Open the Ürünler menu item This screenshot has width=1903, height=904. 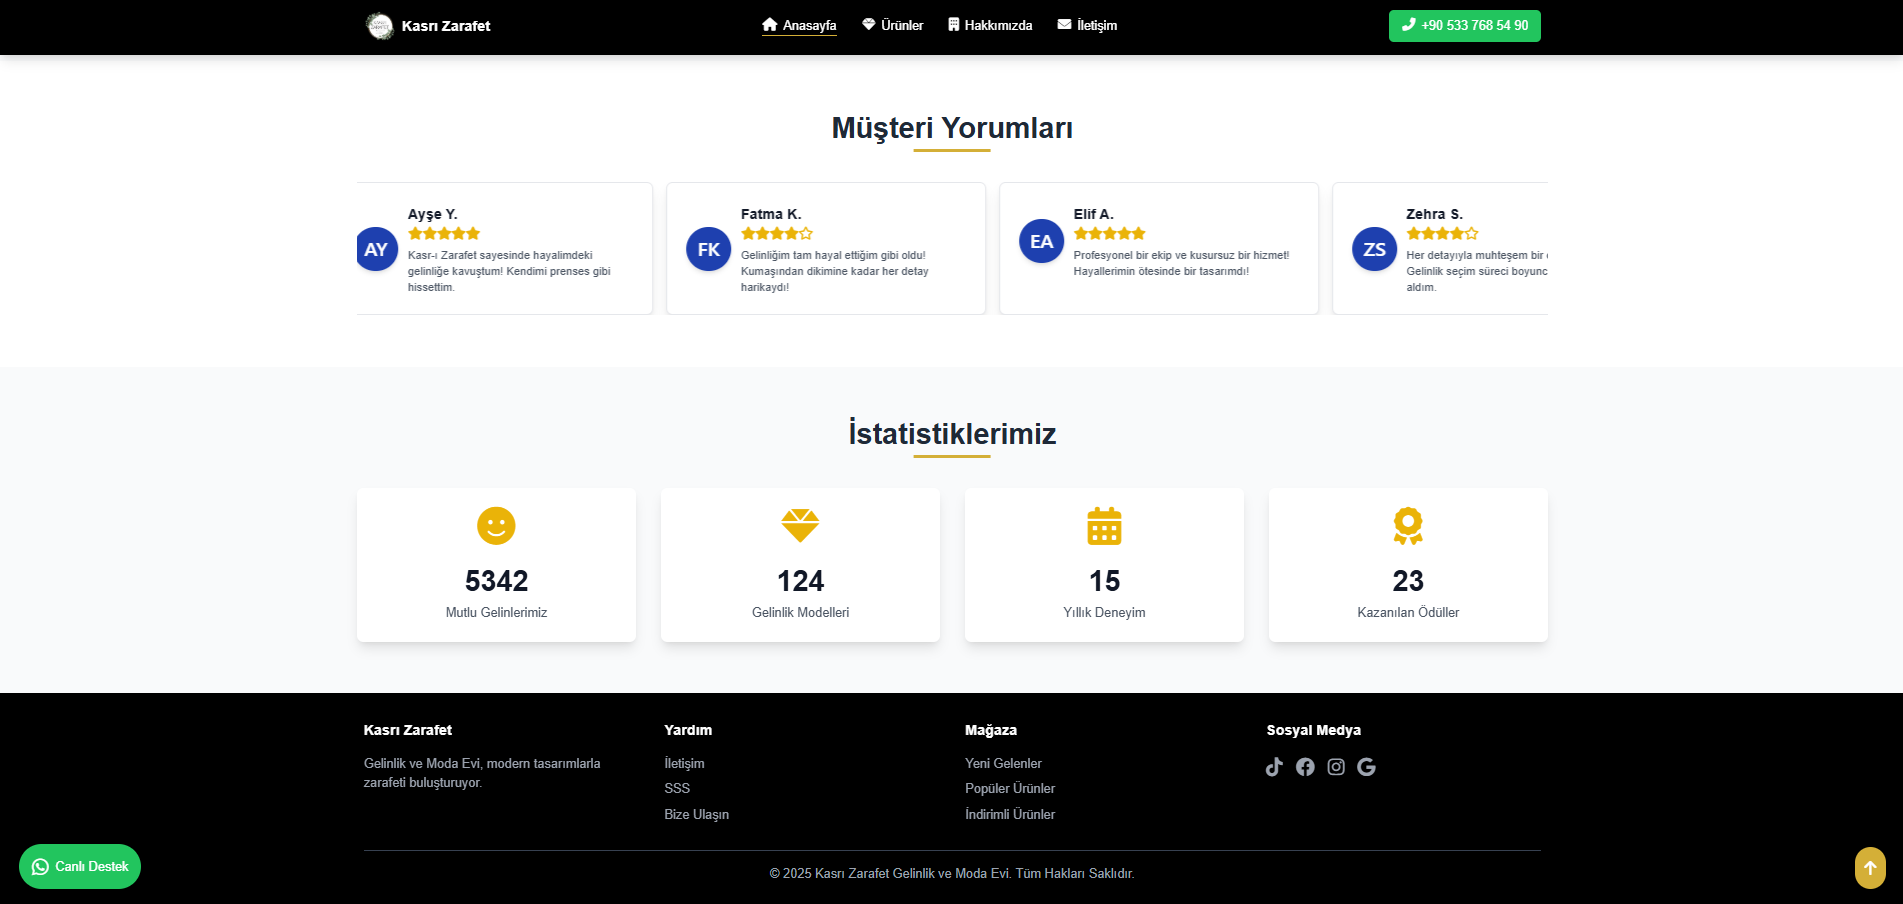pyautogui.click(x=892, y=25)
